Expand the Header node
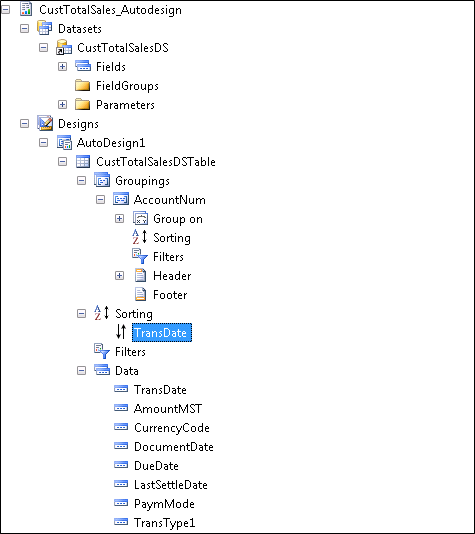Image resolution: width=475 pixels, height=534 pixels. pos(120,276)
